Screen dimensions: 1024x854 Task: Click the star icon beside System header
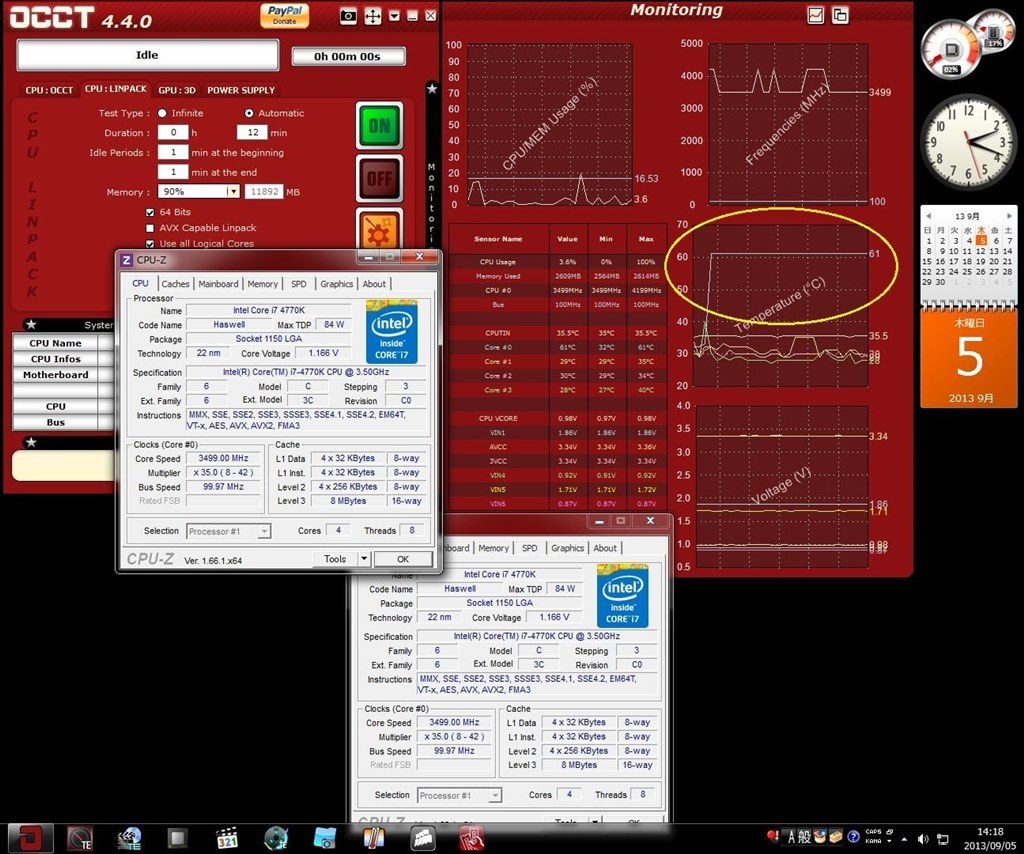31,324
